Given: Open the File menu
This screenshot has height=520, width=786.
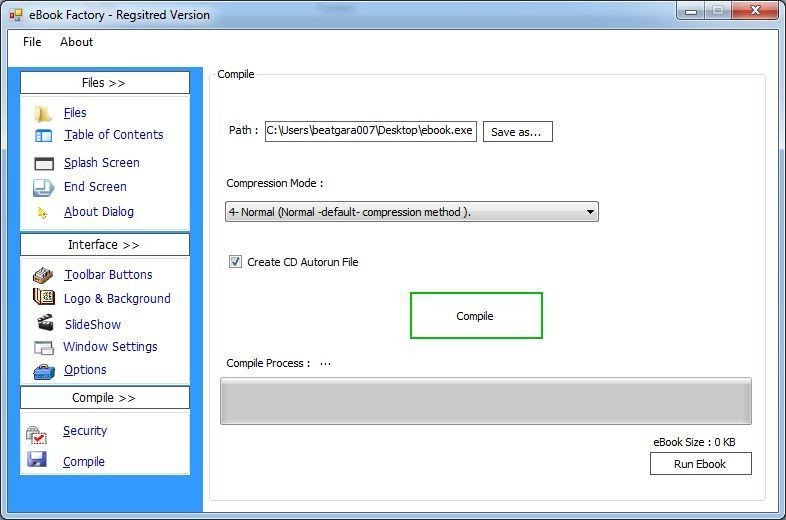Looking at the screenshot, I should tap(32, 42).
